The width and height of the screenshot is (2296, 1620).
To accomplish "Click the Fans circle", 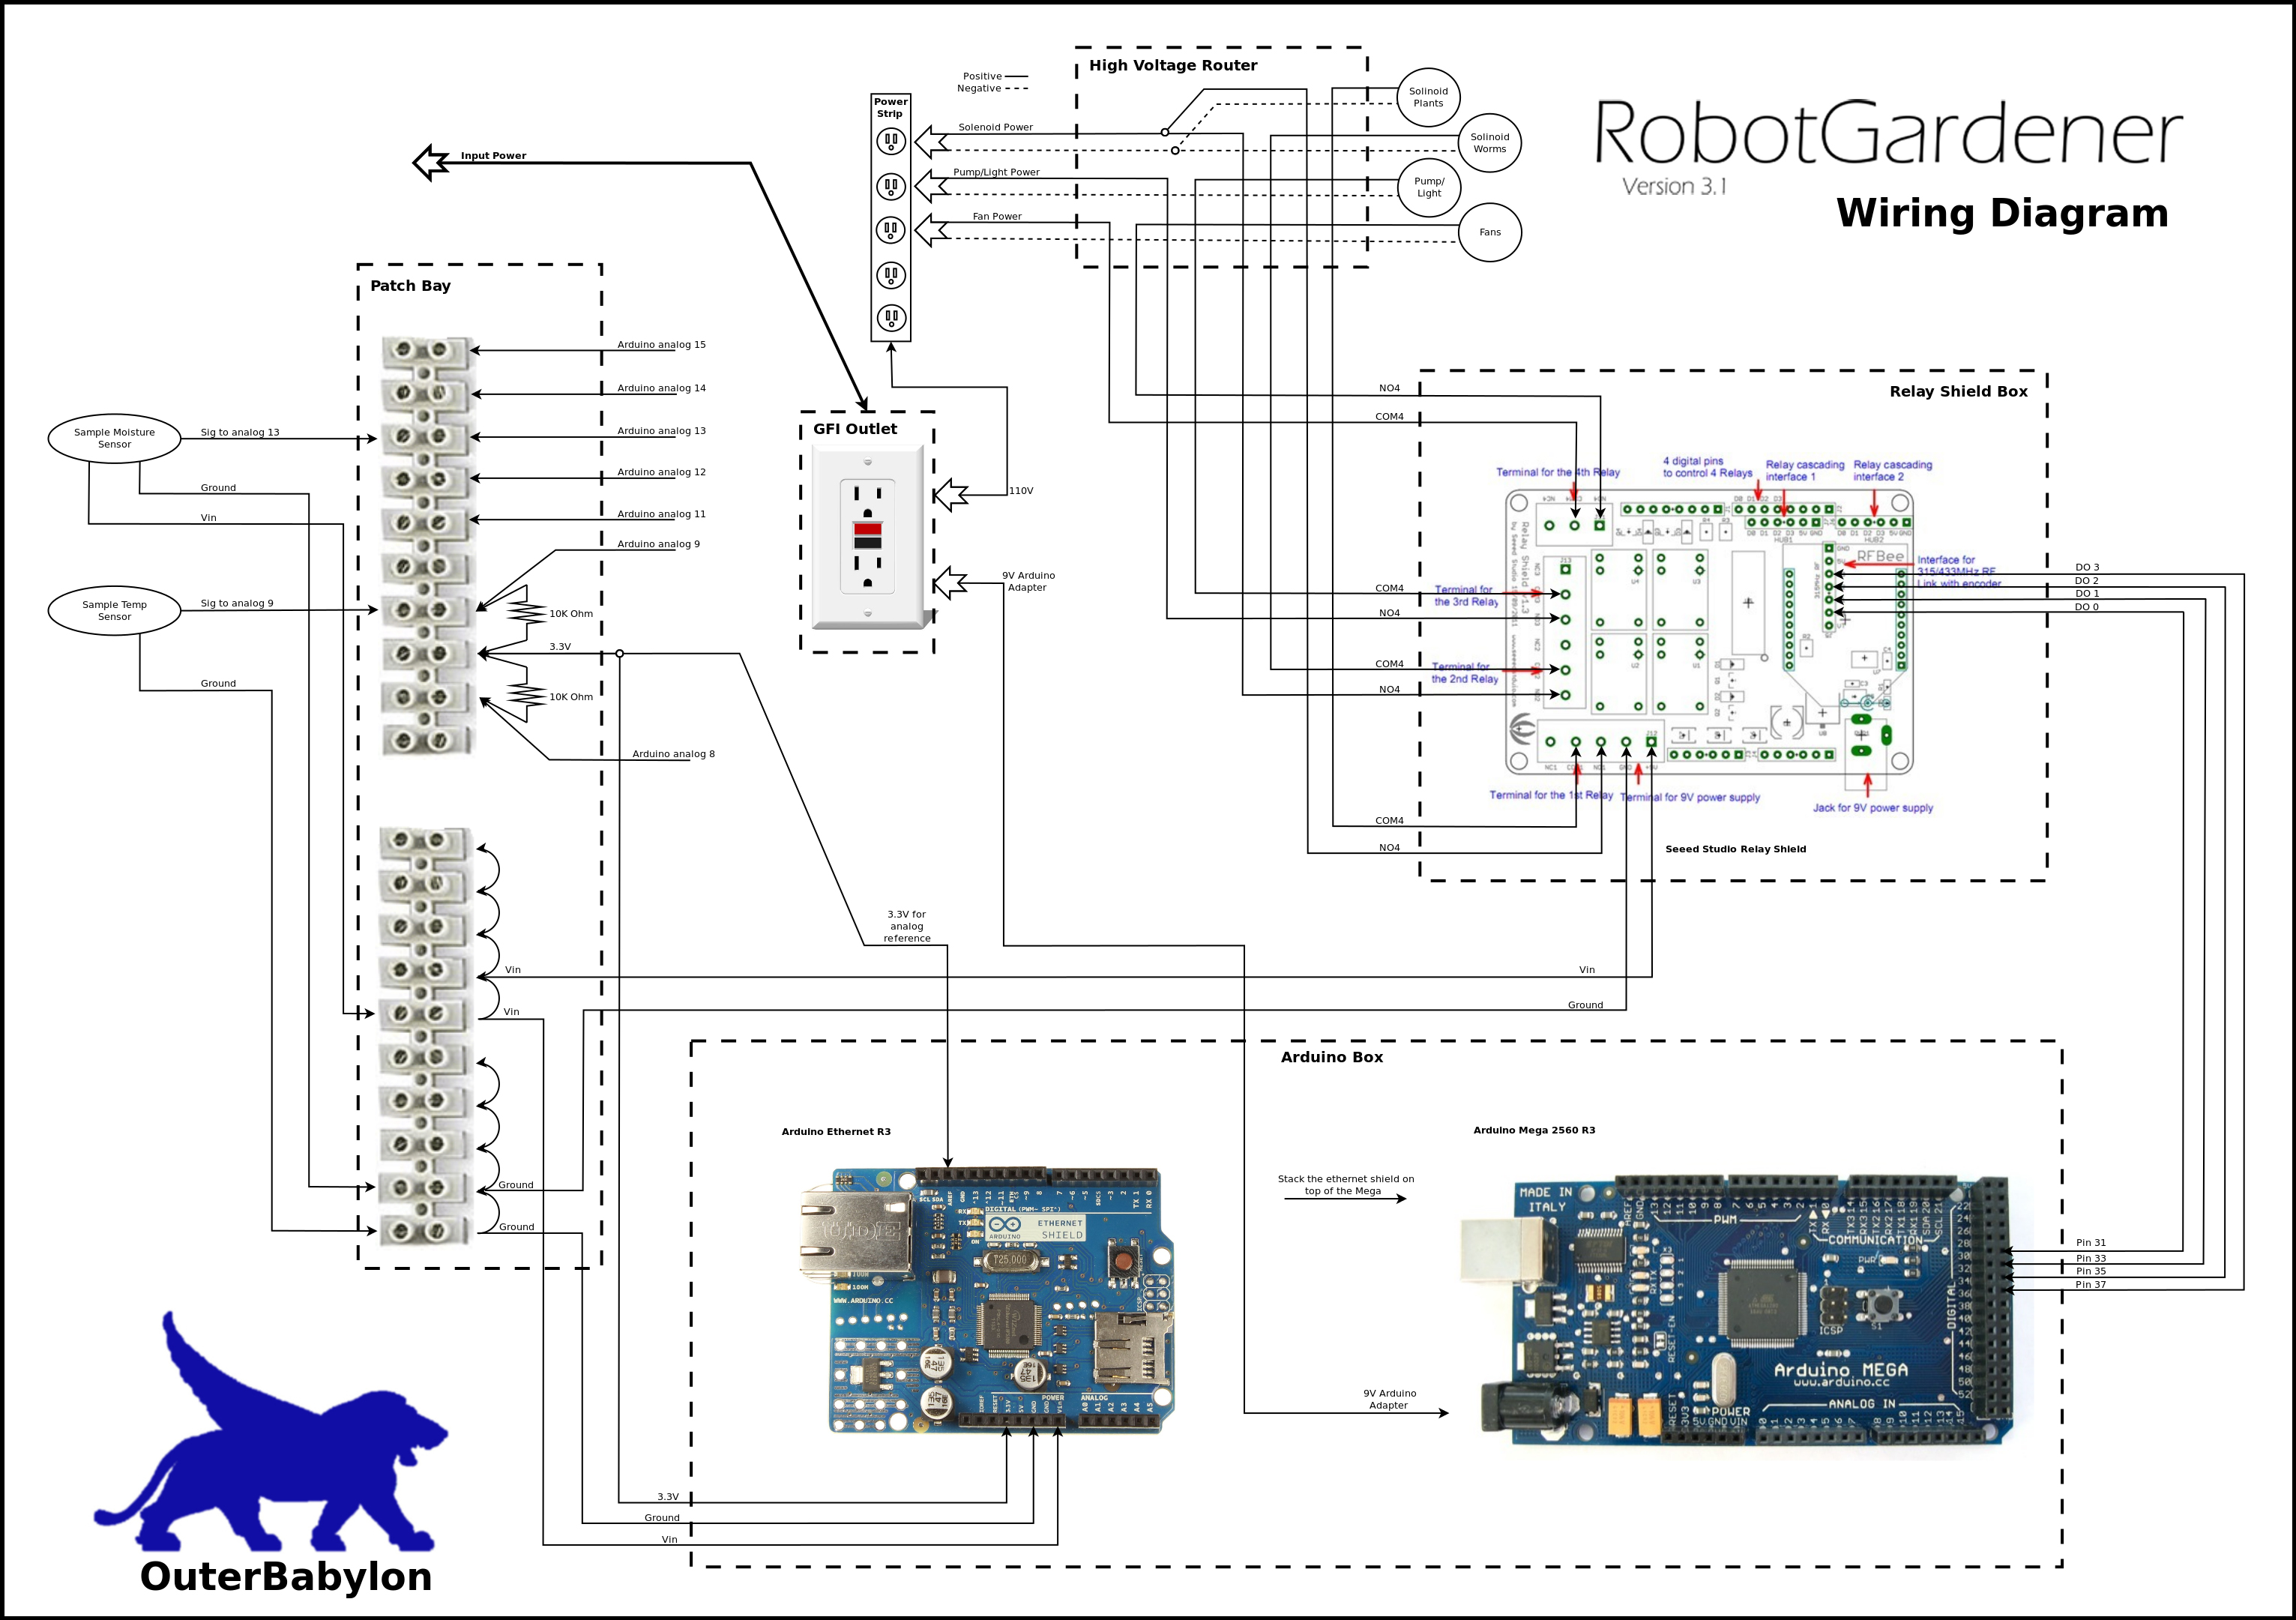I will tap(1490, 232).
